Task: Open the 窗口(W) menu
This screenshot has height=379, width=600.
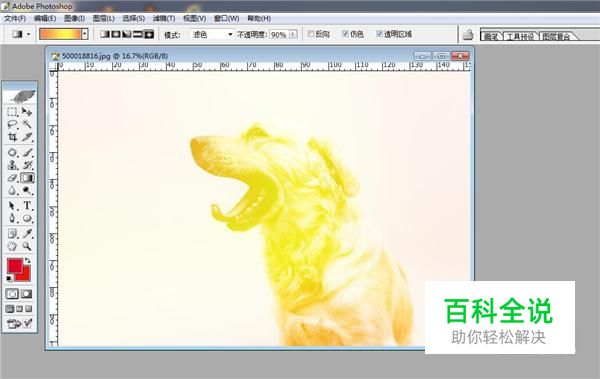Action: (x=227, y=18)
